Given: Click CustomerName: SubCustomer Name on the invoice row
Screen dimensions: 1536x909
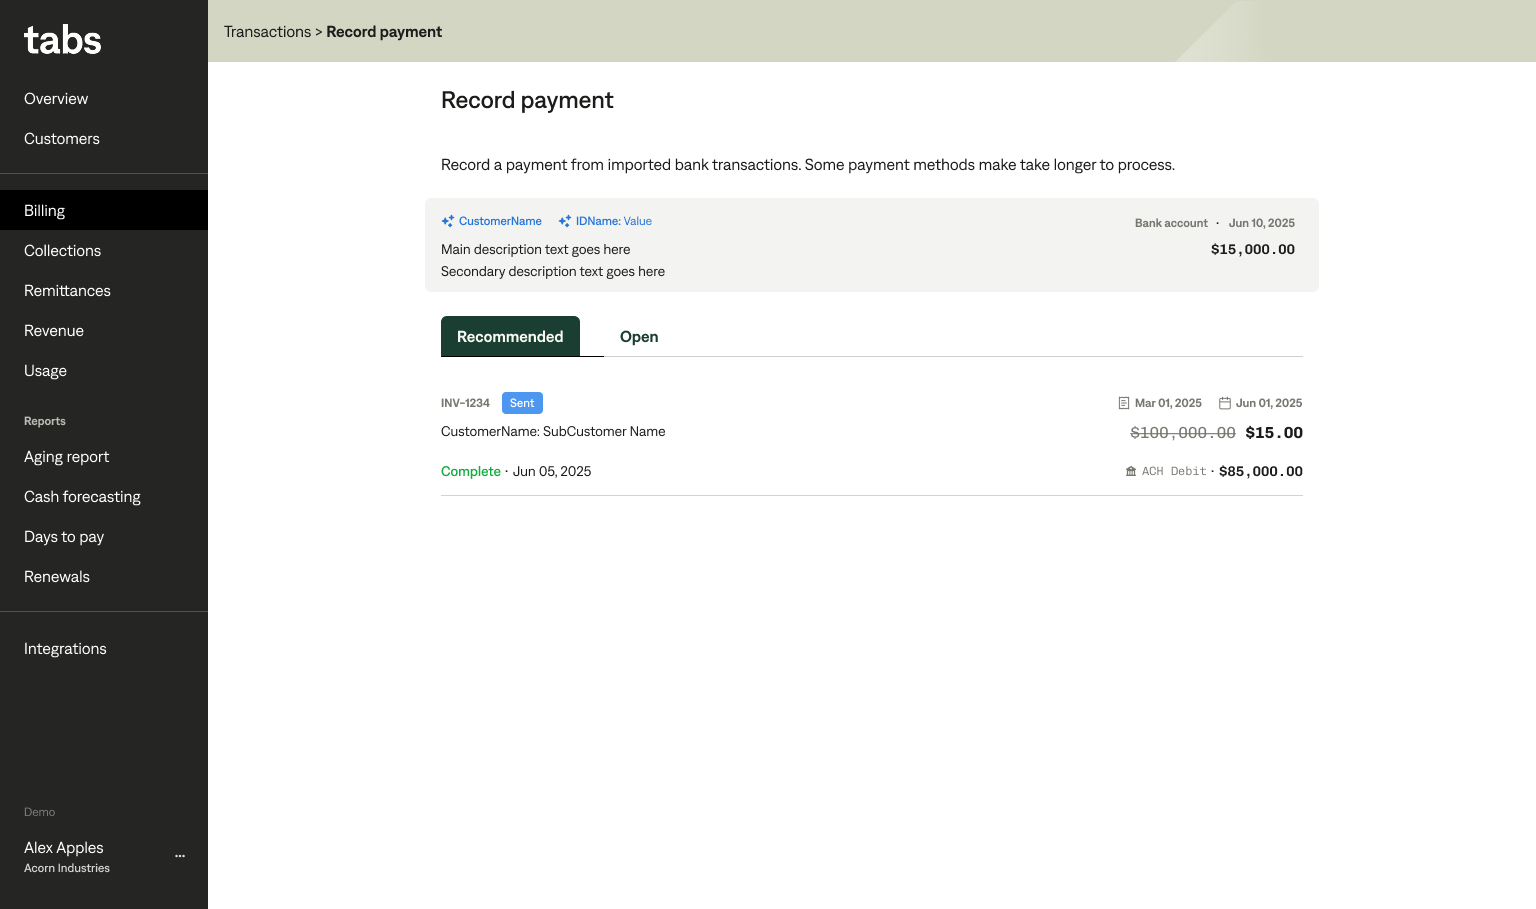Looking at the screenshot, I should (x=553, y=431).
